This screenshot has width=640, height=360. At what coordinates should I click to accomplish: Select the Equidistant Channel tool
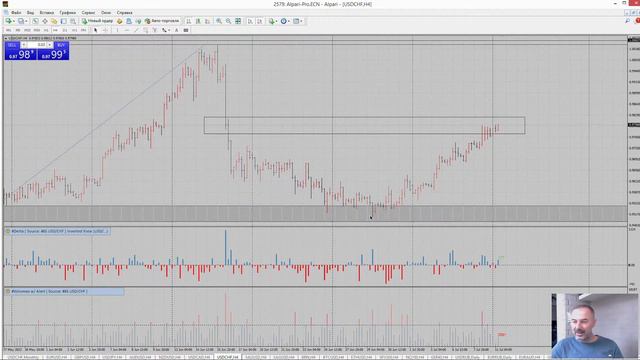(x=145, y=30)
